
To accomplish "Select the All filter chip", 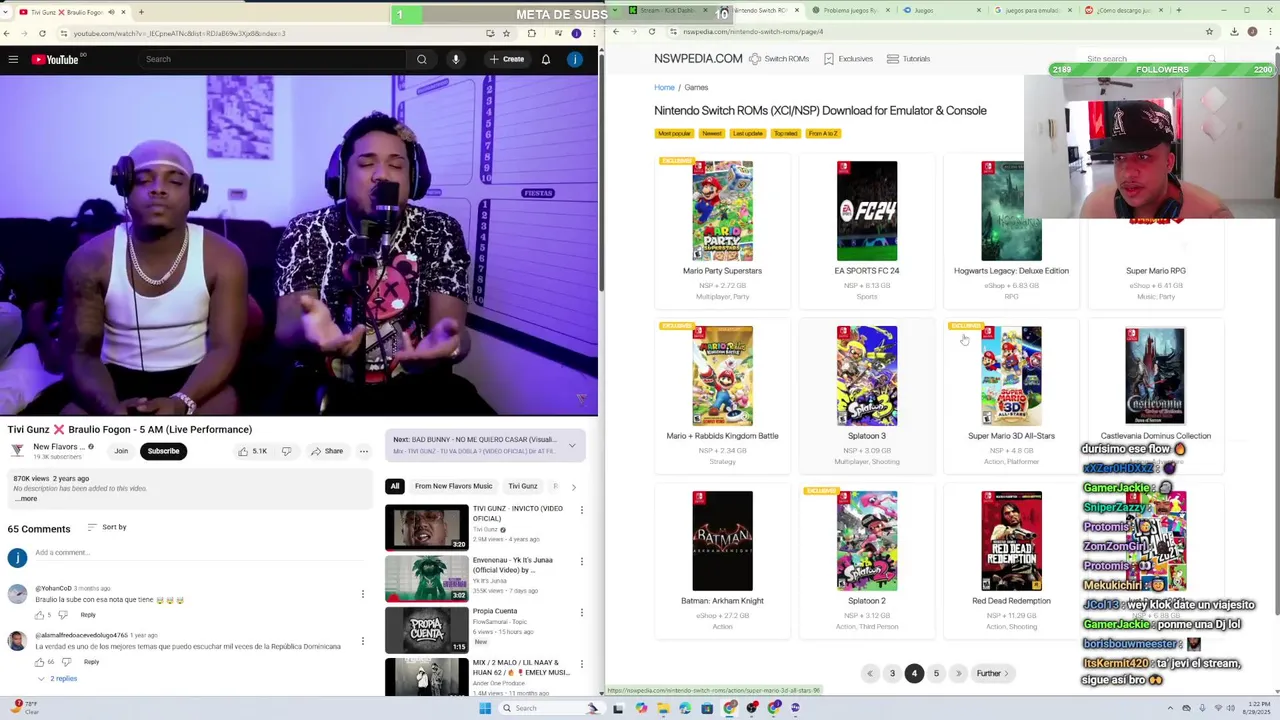I will (x=395, y=486).
